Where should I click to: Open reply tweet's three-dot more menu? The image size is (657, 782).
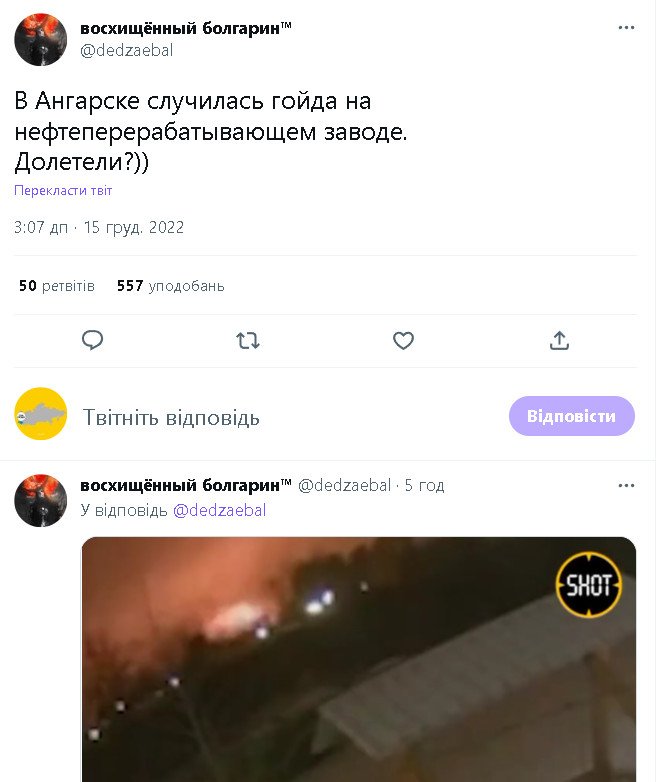point(626,485)
